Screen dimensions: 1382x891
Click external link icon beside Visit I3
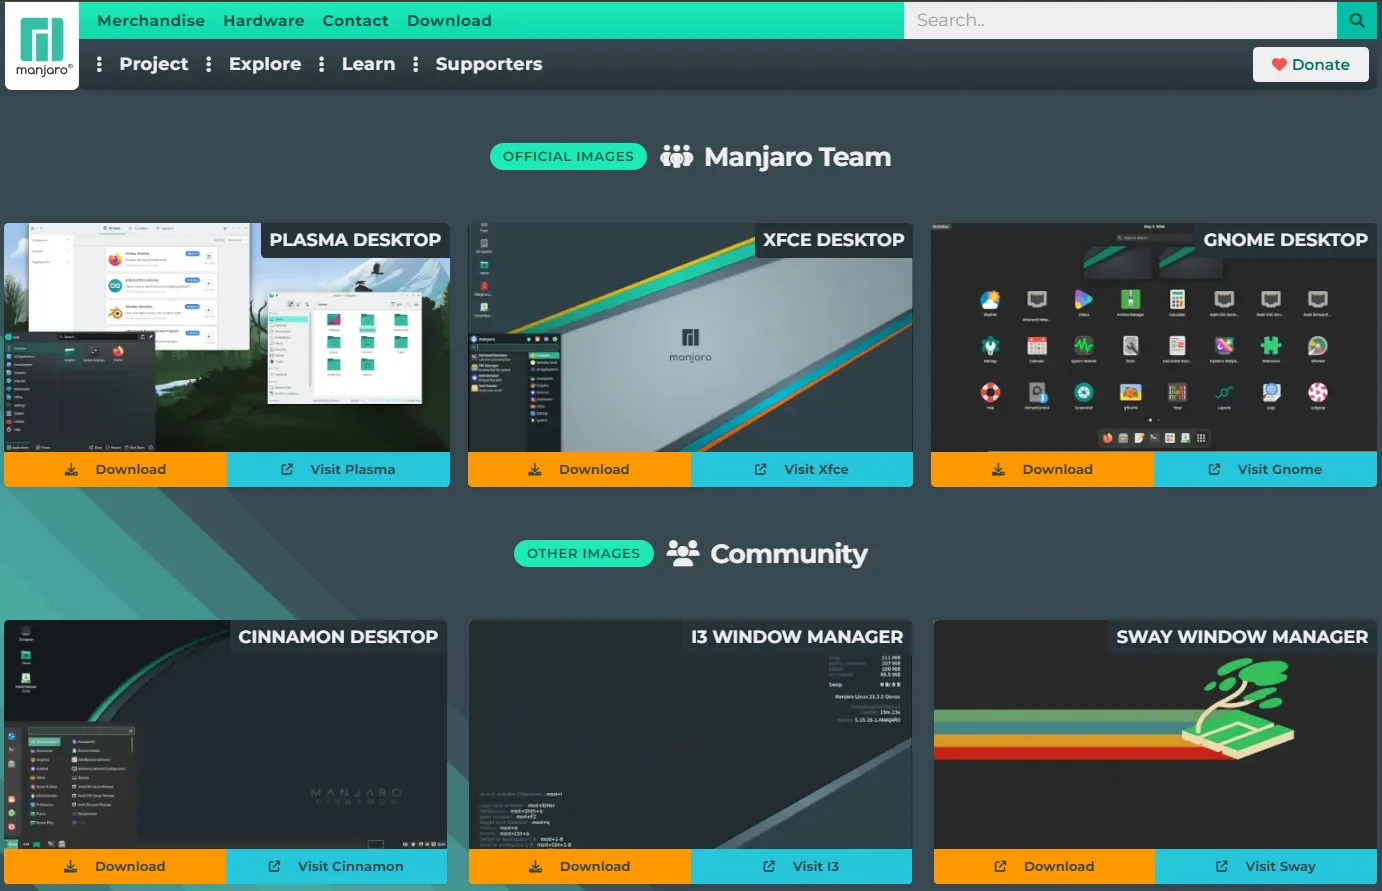pyautogui.click(x=769, y=866)
